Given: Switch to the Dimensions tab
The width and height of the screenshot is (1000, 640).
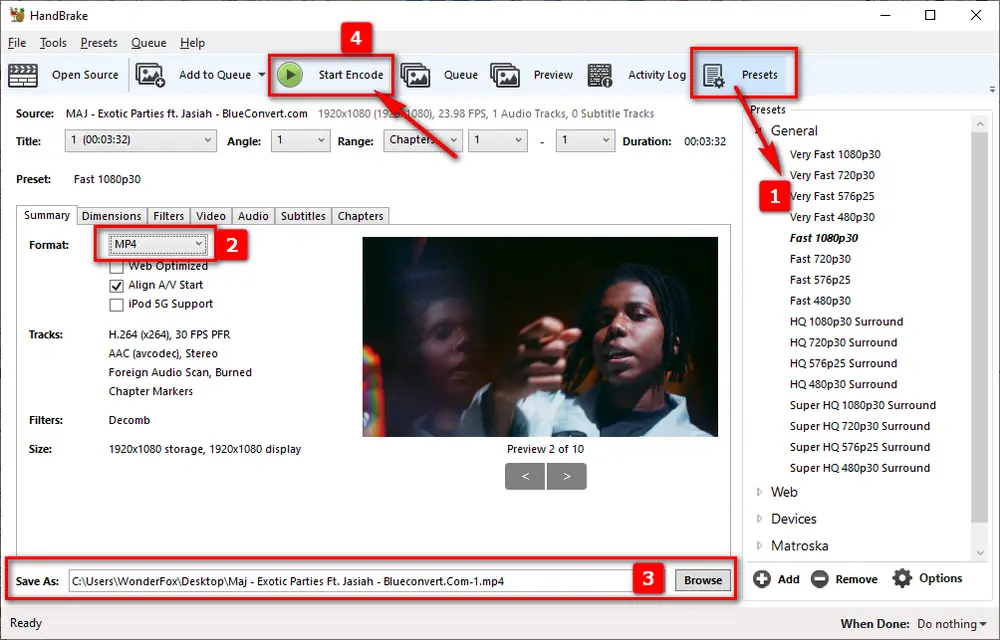Looking at the screenshot, I should (x=112, y=216).
